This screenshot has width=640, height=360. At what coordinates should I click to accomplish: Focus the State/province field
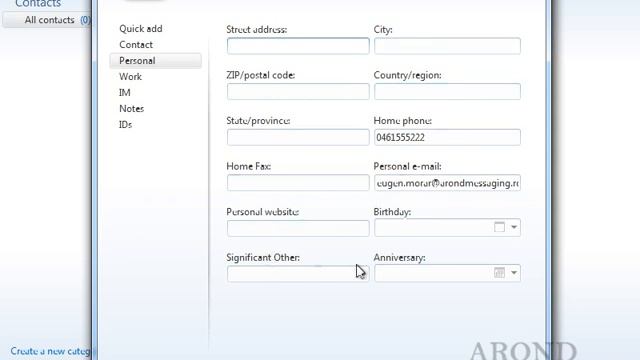pyautogui.click(x=298, y=137)
